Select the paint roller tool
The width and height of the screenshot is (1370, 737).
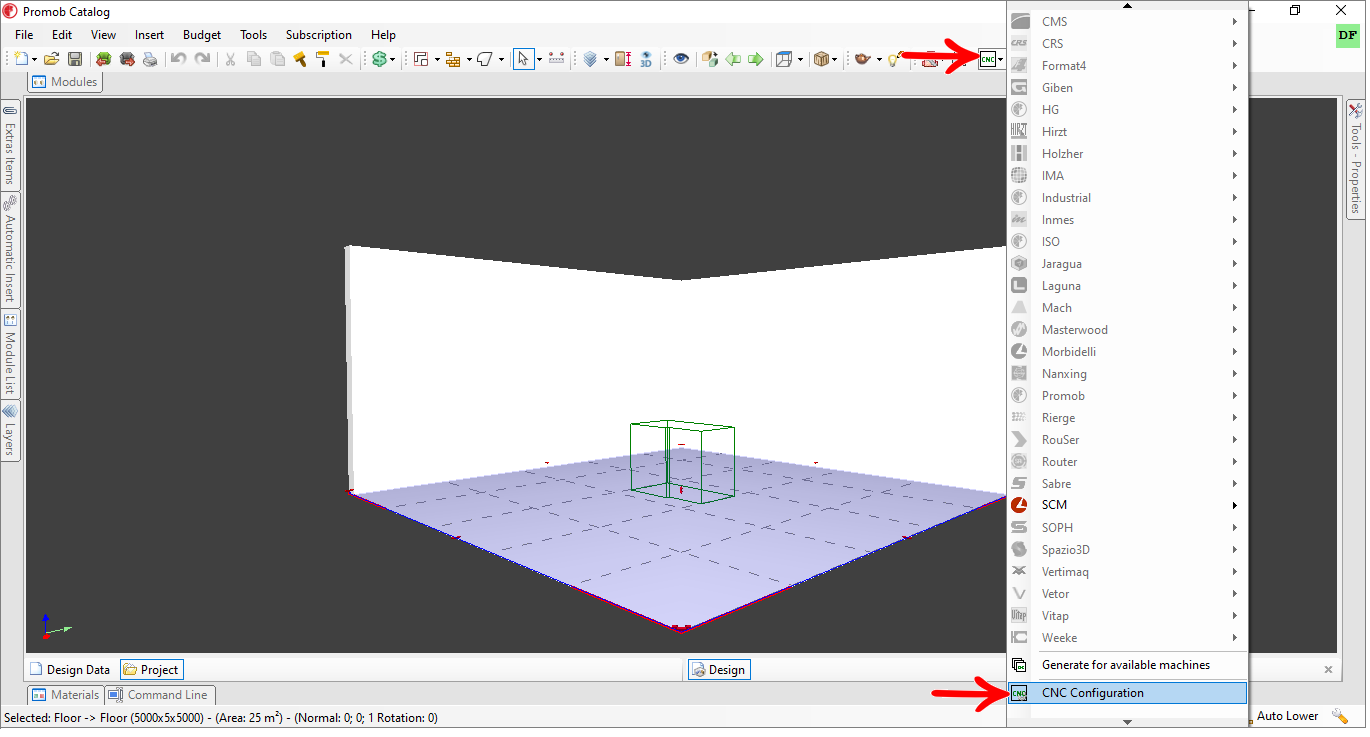(x=322, y=59)
